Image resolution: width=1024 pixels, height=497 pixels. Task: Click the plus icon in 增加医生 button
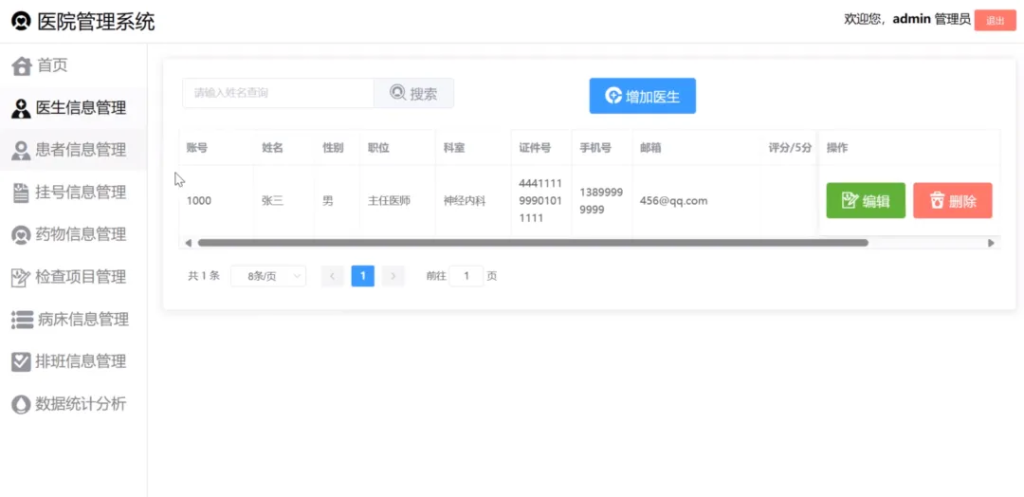tap(613, 96)
